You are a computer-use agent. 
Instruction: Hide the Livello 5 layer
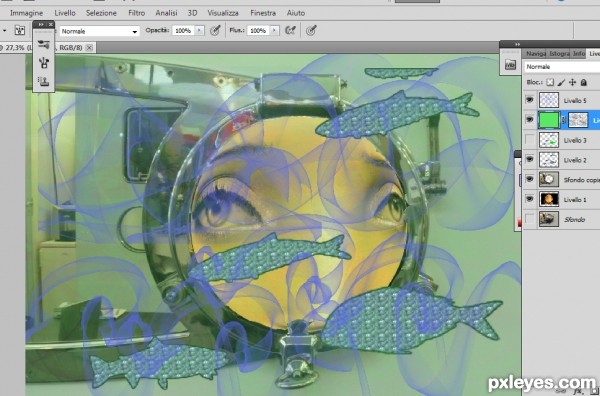click(x=530, y=100)
